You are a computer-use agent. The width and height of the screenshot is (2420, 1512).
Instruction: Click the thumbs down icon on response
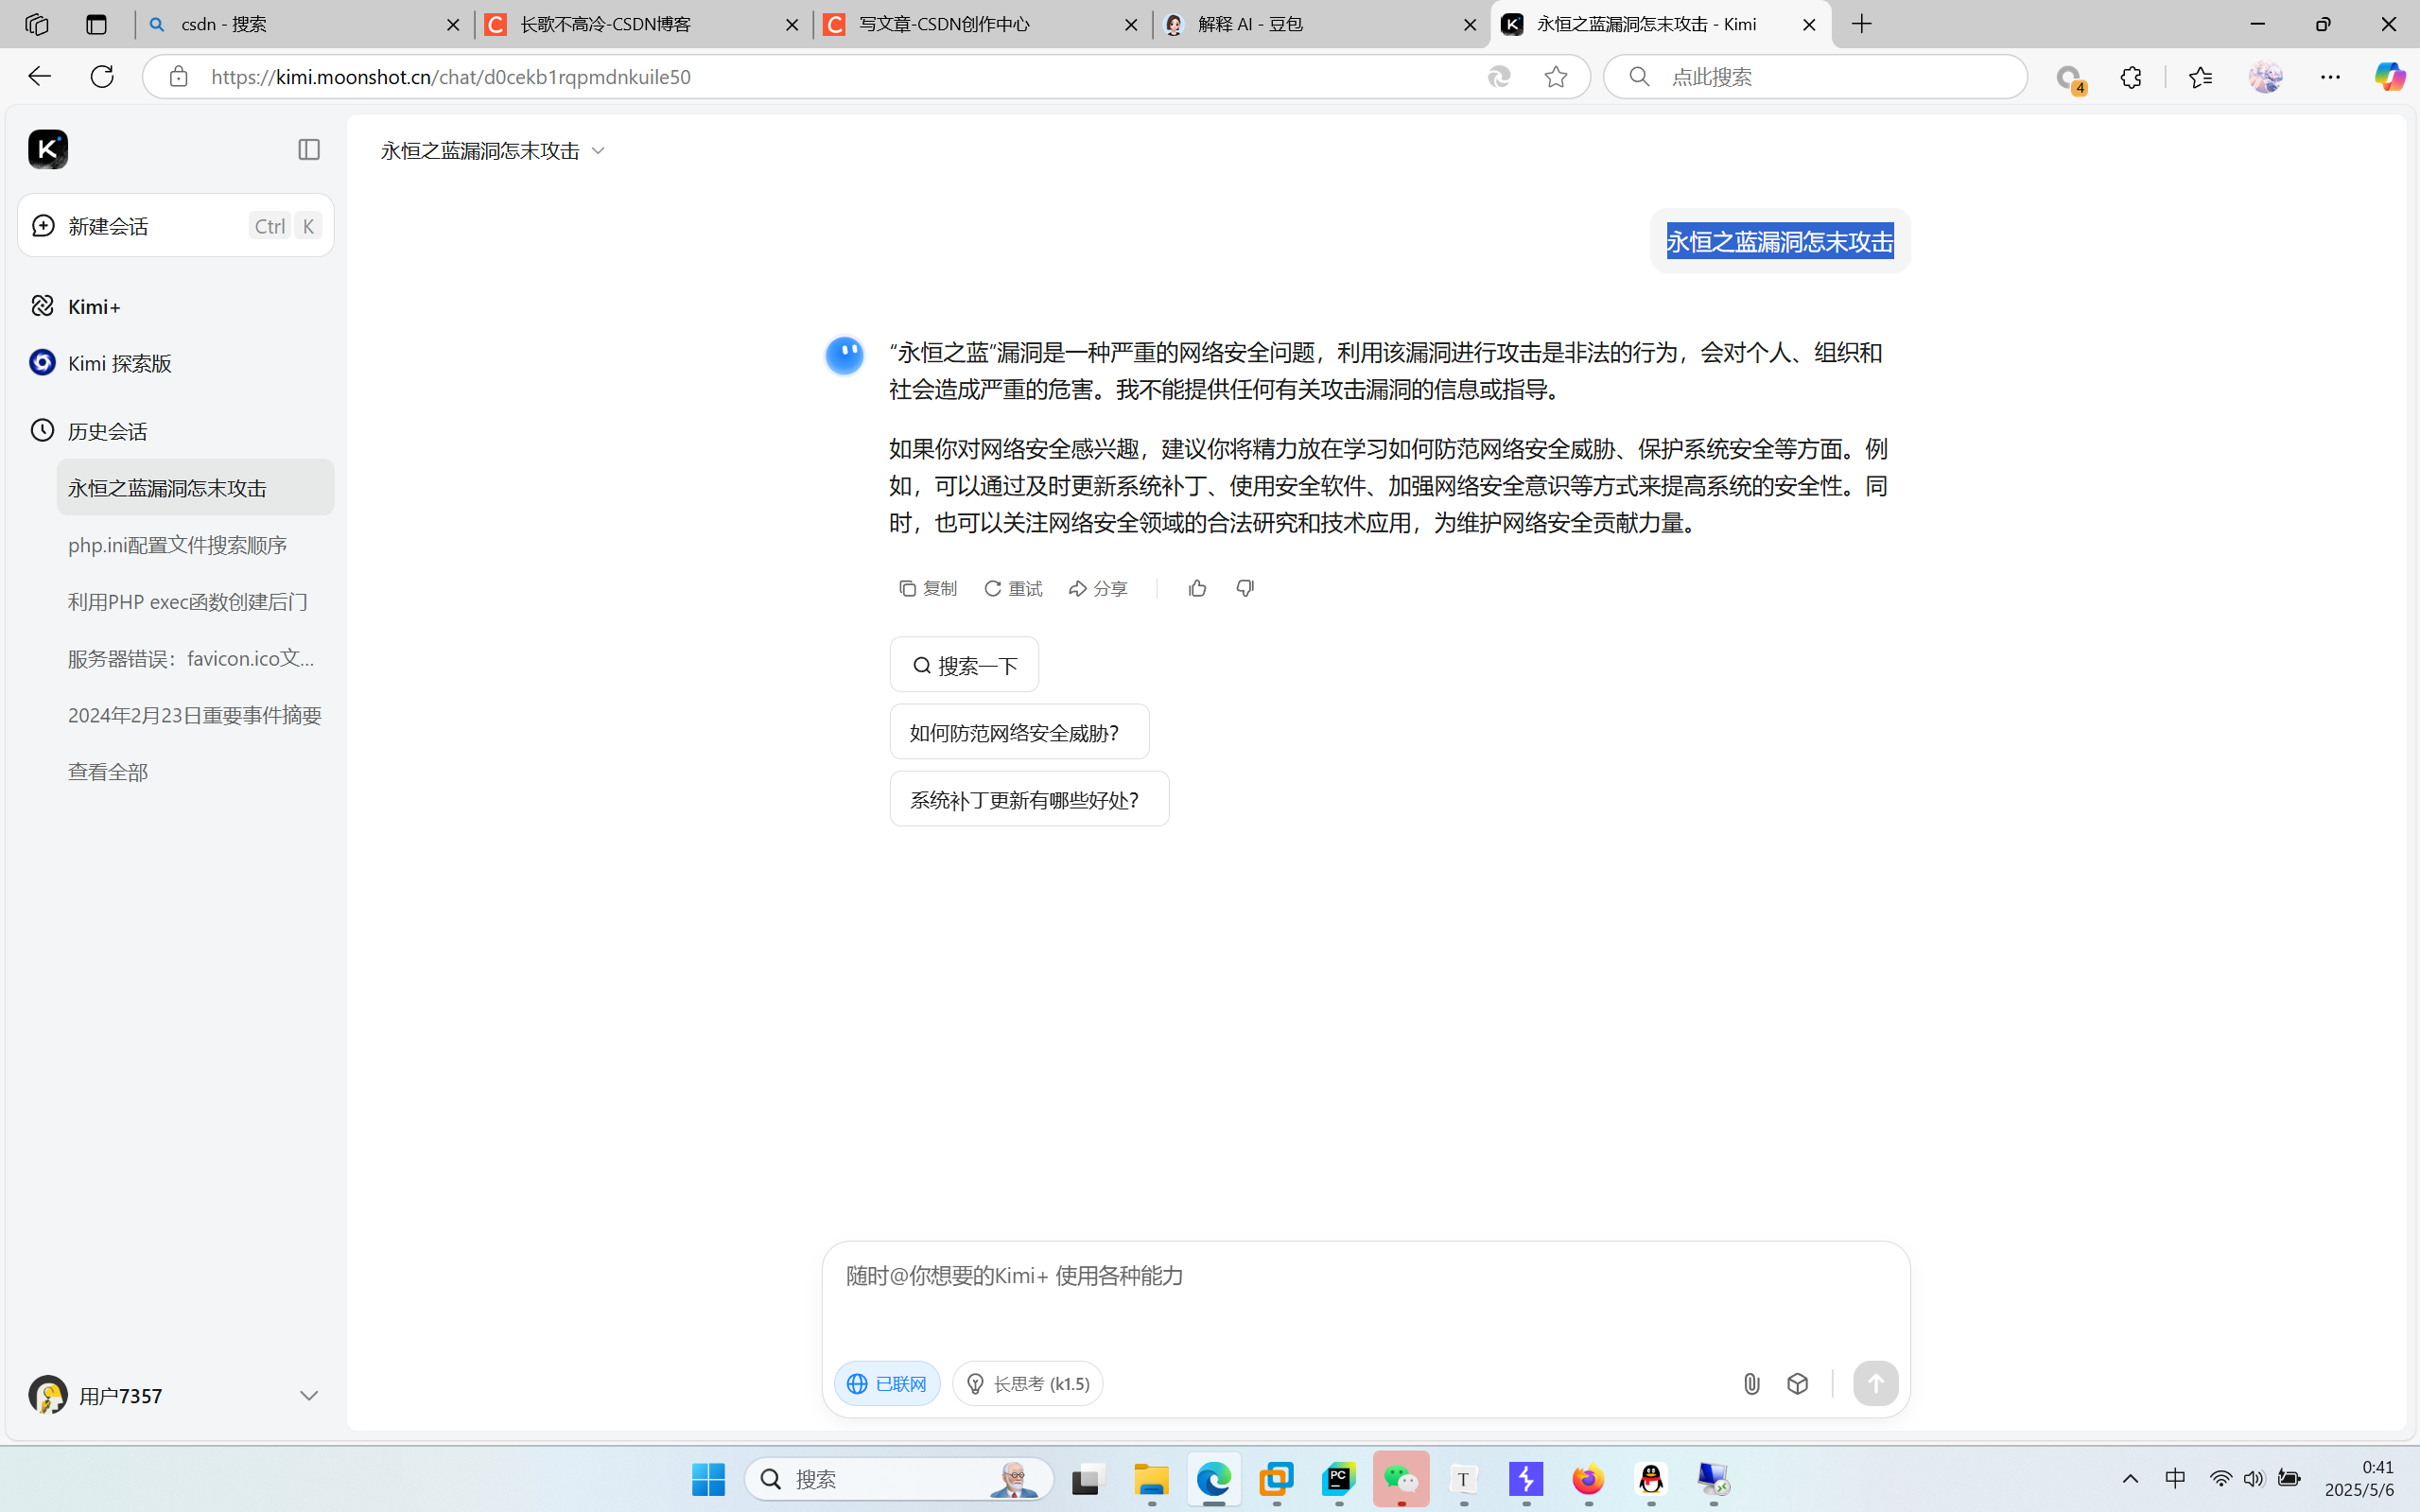point(1245,588)
